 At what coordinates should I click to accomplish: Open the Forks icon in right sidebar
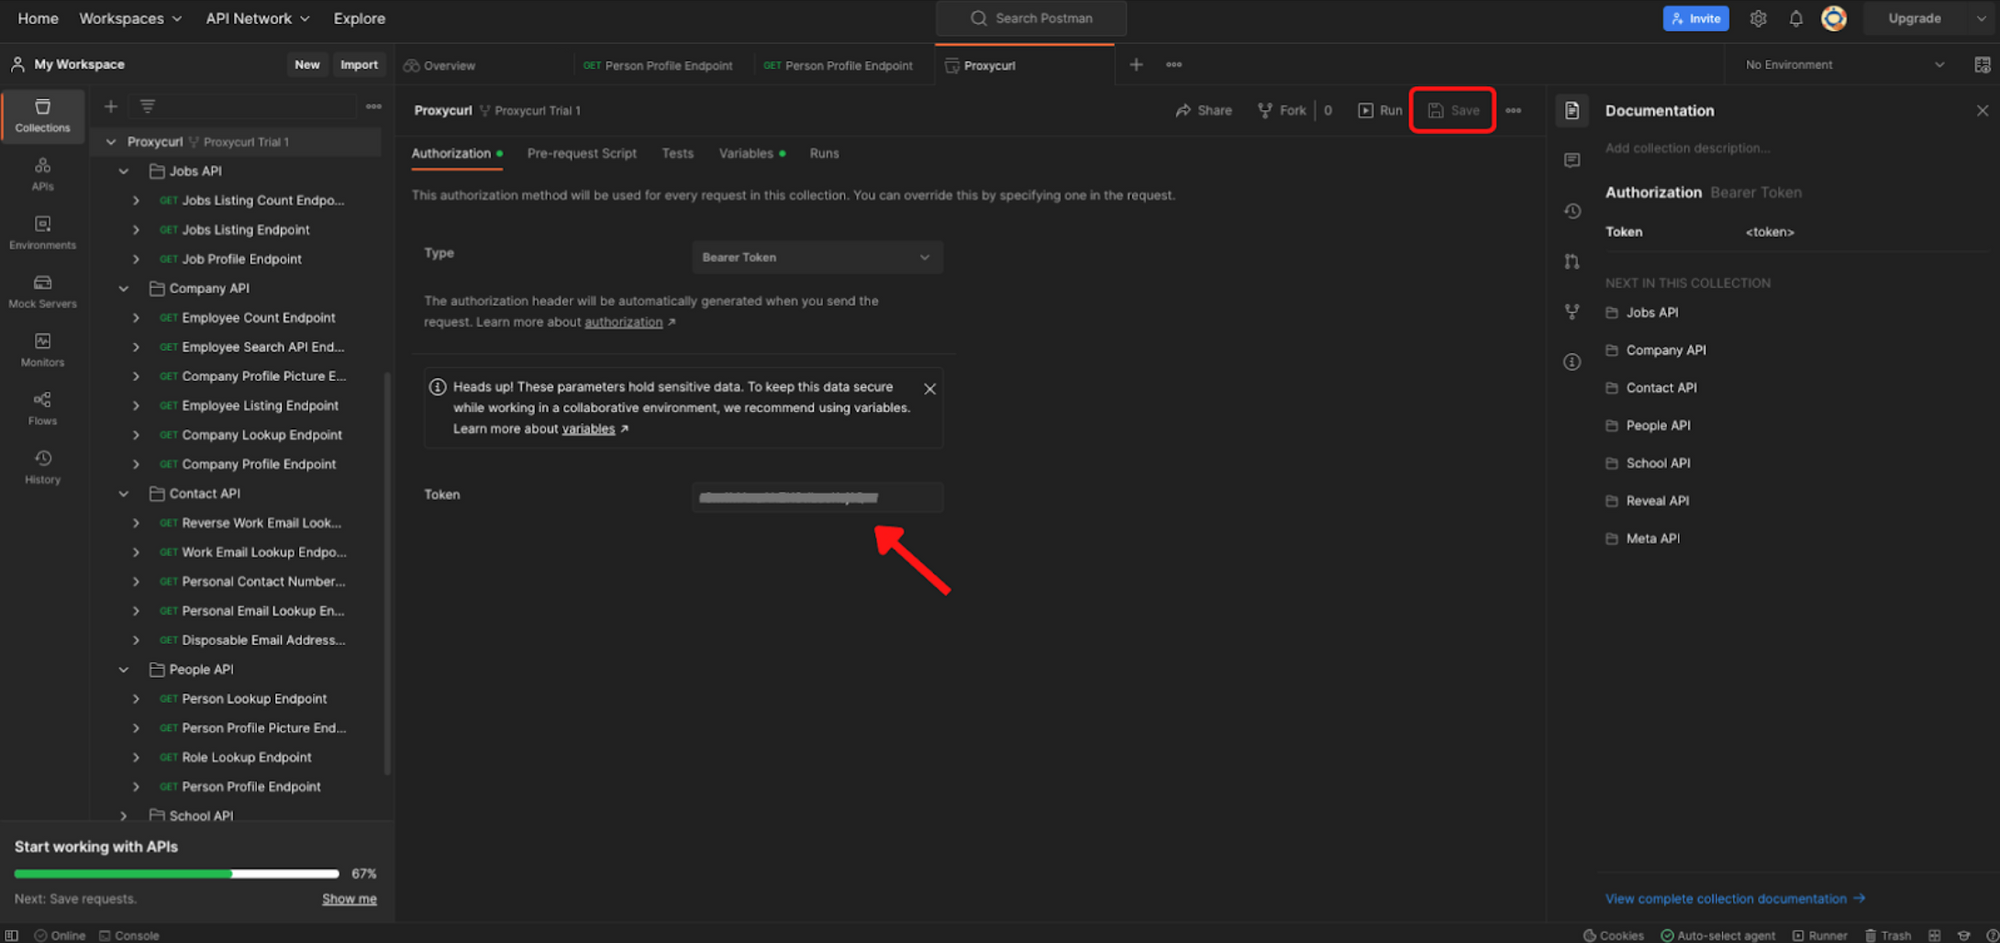tap(1572, 312)
